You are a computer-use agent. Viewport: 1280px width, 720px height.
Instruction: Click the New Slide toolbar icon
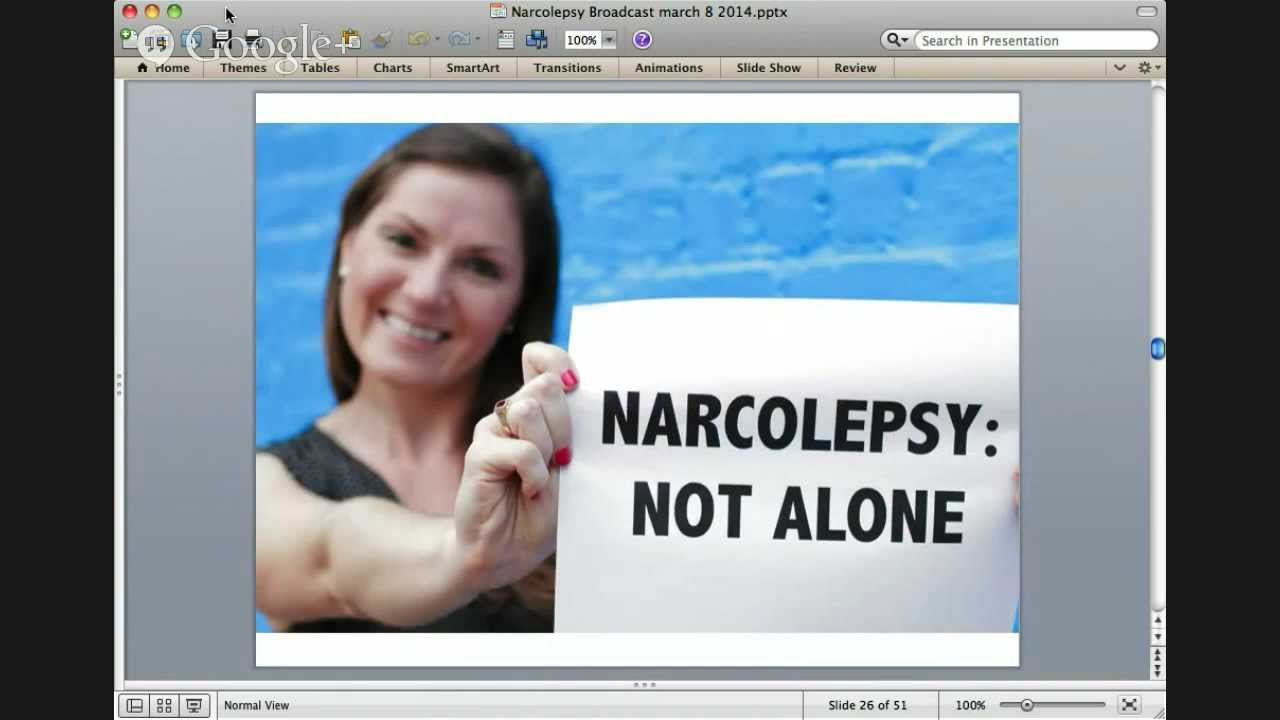[128, 38]
